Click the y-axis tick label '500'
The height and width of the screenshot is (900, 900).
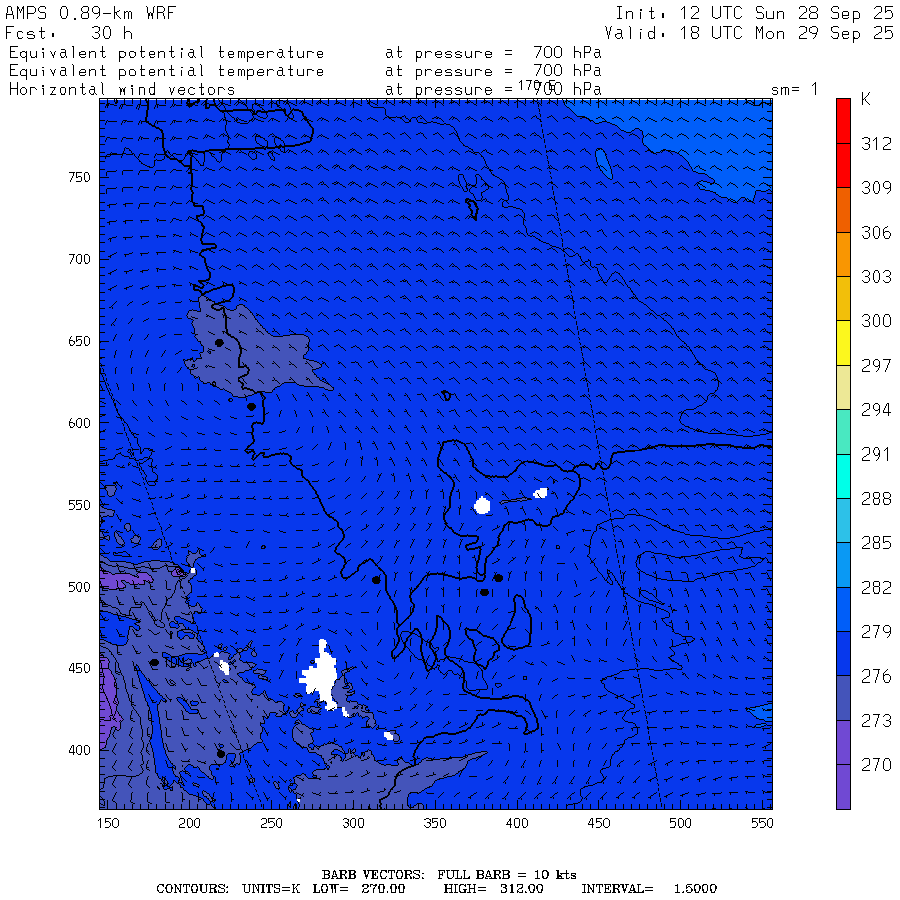pos(79,587)
